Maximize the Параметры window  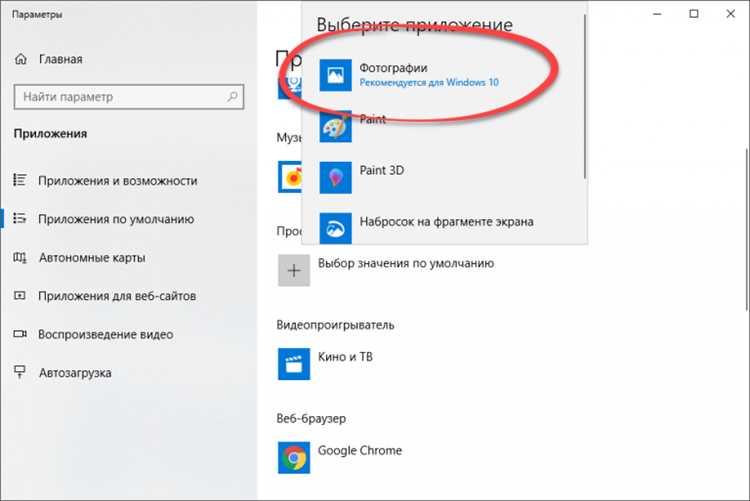(x=694, y=14)
